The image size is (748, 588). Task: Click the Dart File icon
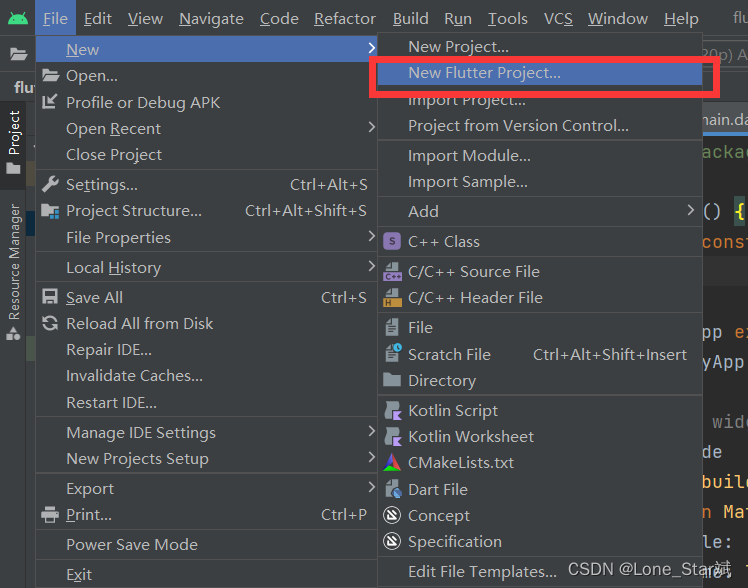(x=393, y=489)
